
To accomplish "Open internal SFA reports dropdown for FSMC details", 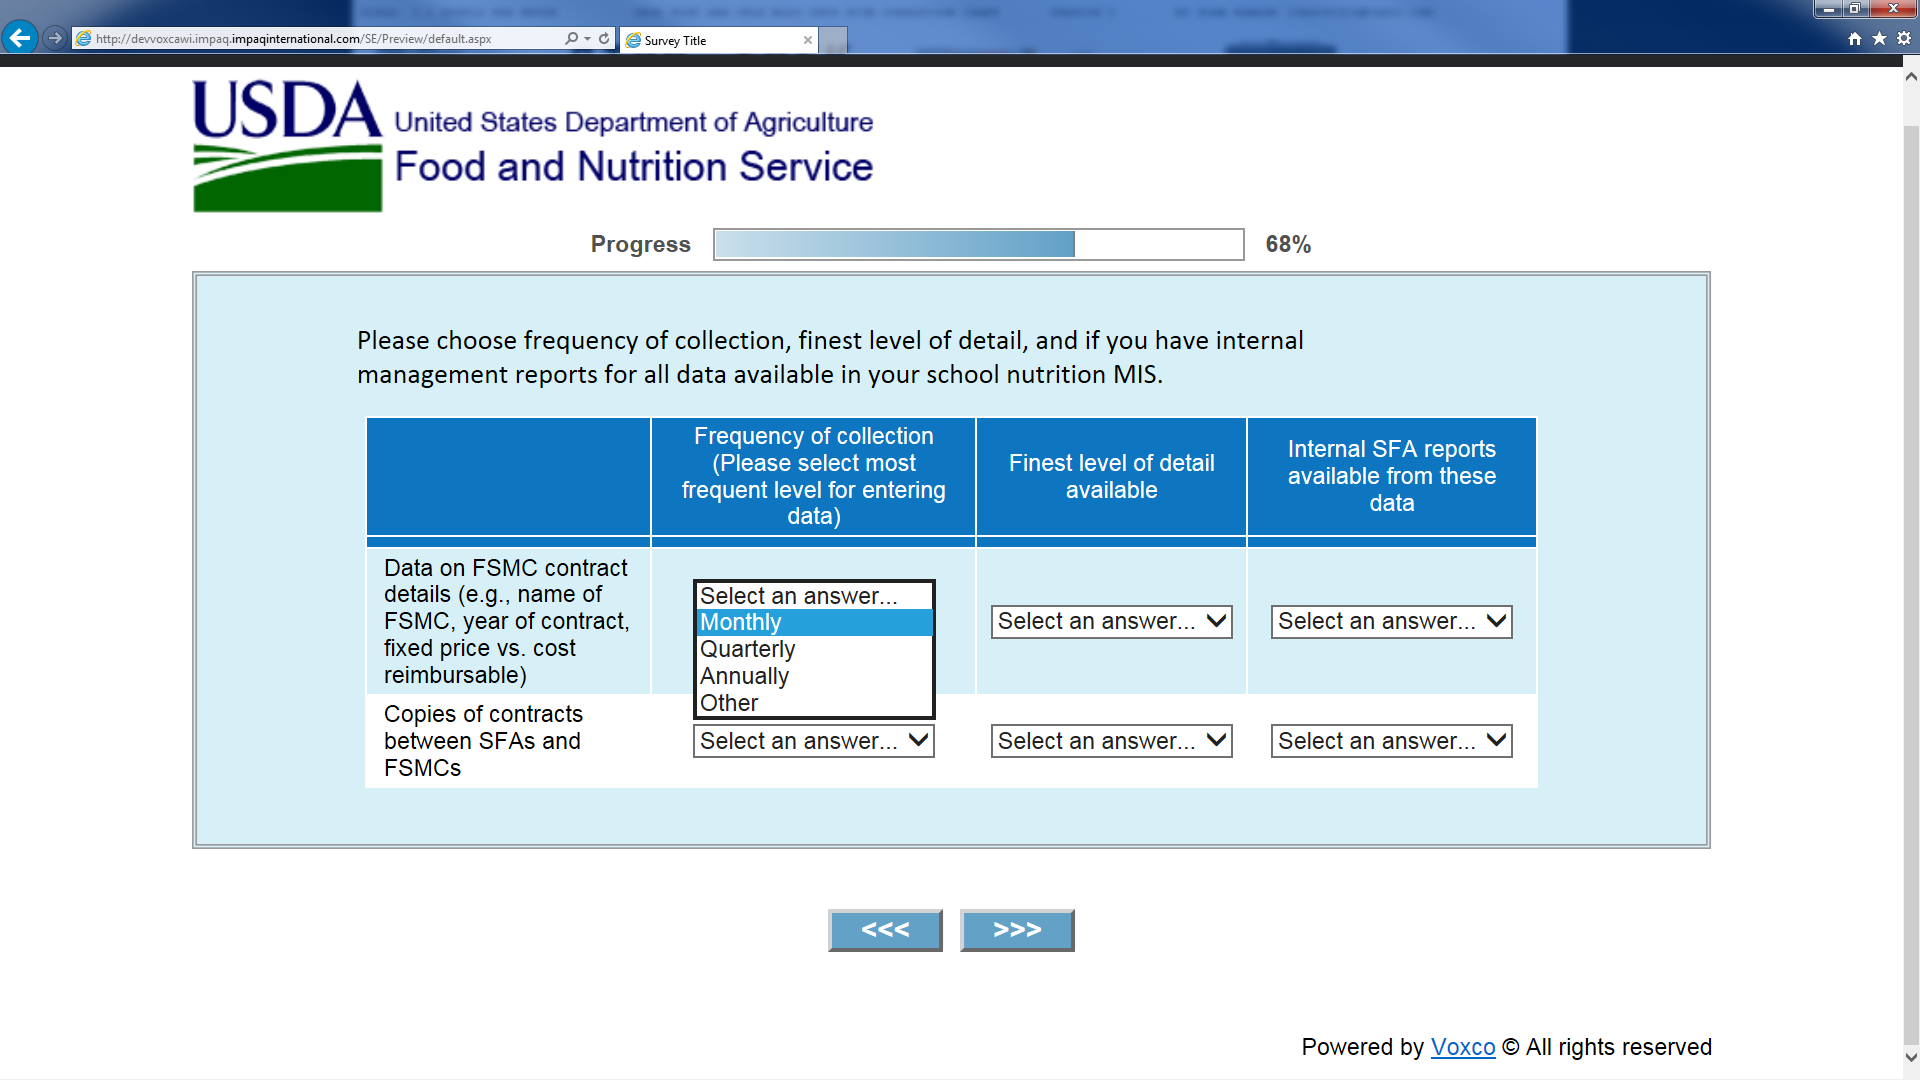I will 1391,621.
